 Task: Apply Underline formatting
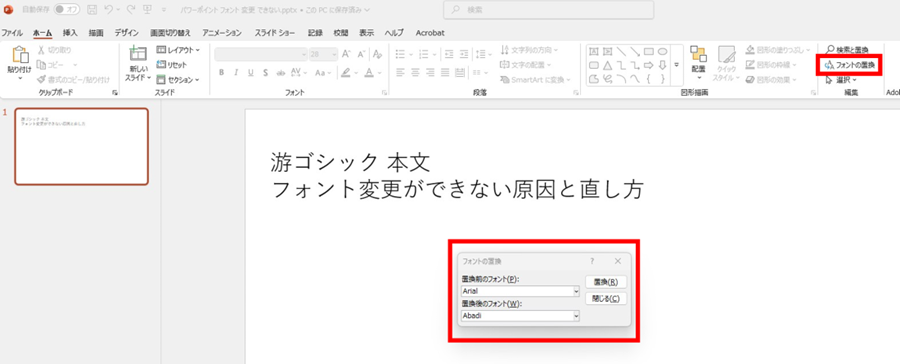point(250,73)
